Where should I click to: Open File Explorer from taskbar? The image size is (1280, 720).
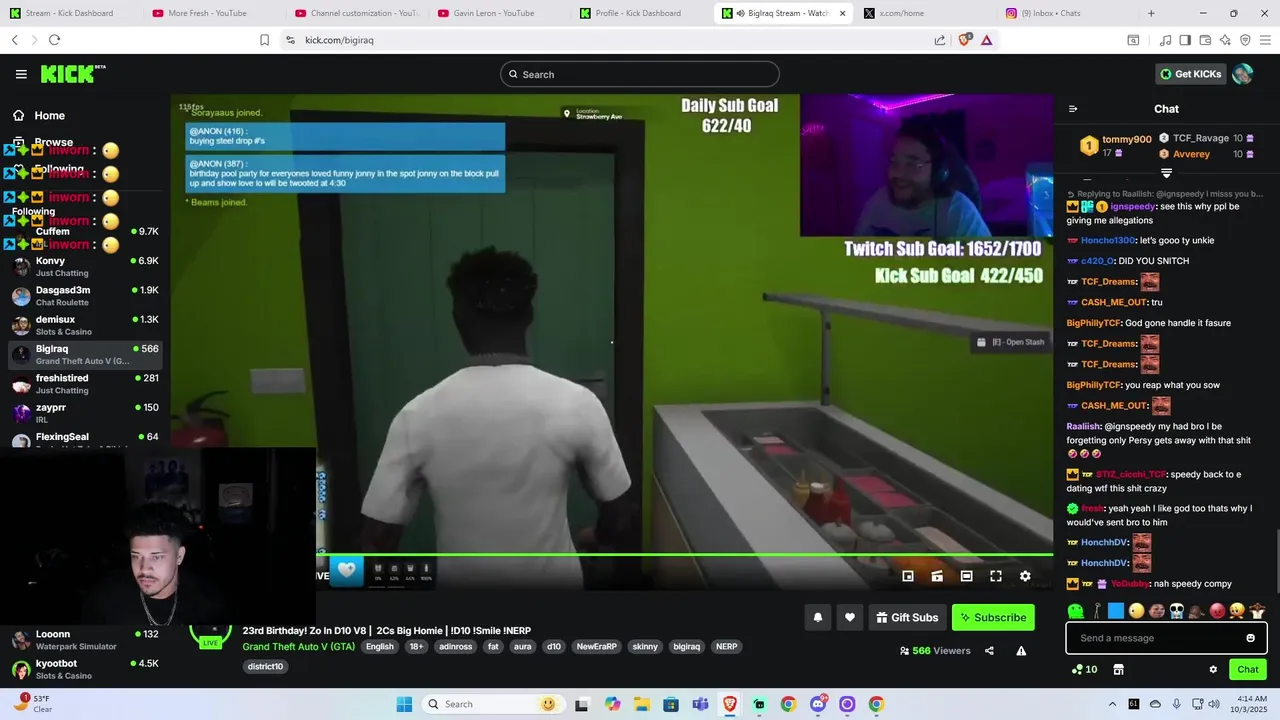[641, 704]
